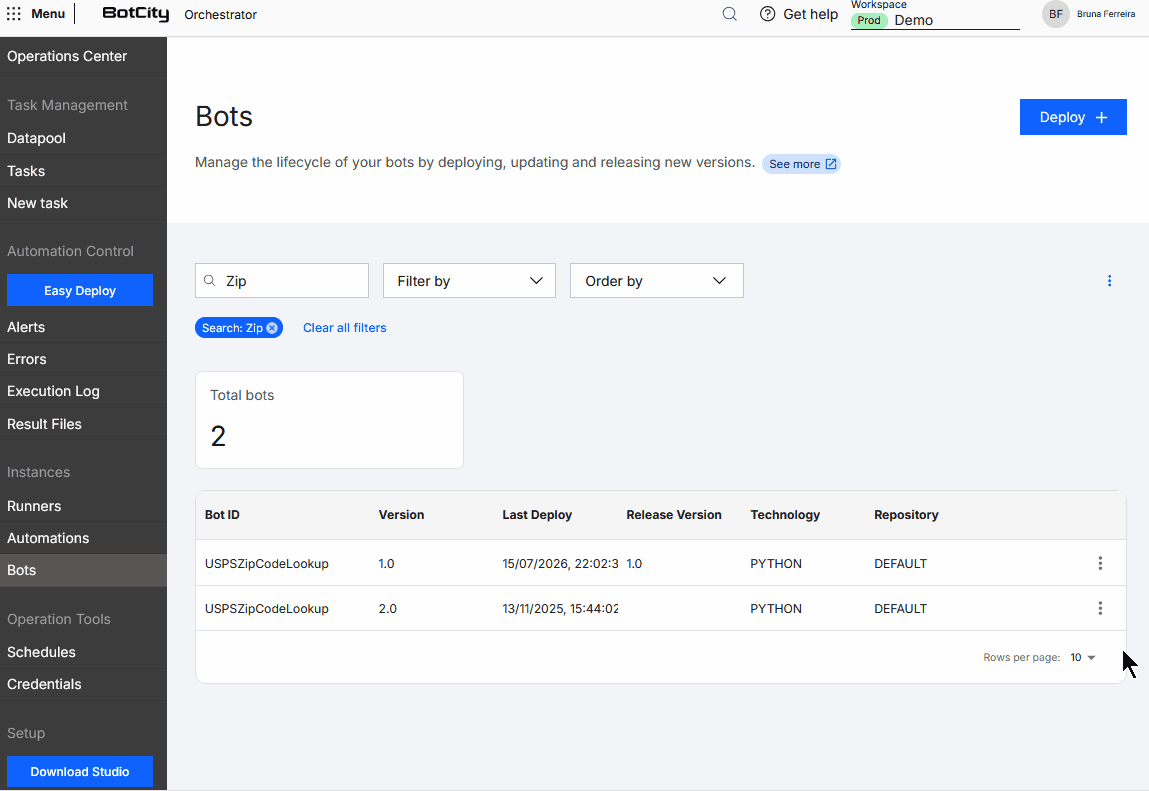
Task: Click Clear all filters link
Action: pos(344,328)
